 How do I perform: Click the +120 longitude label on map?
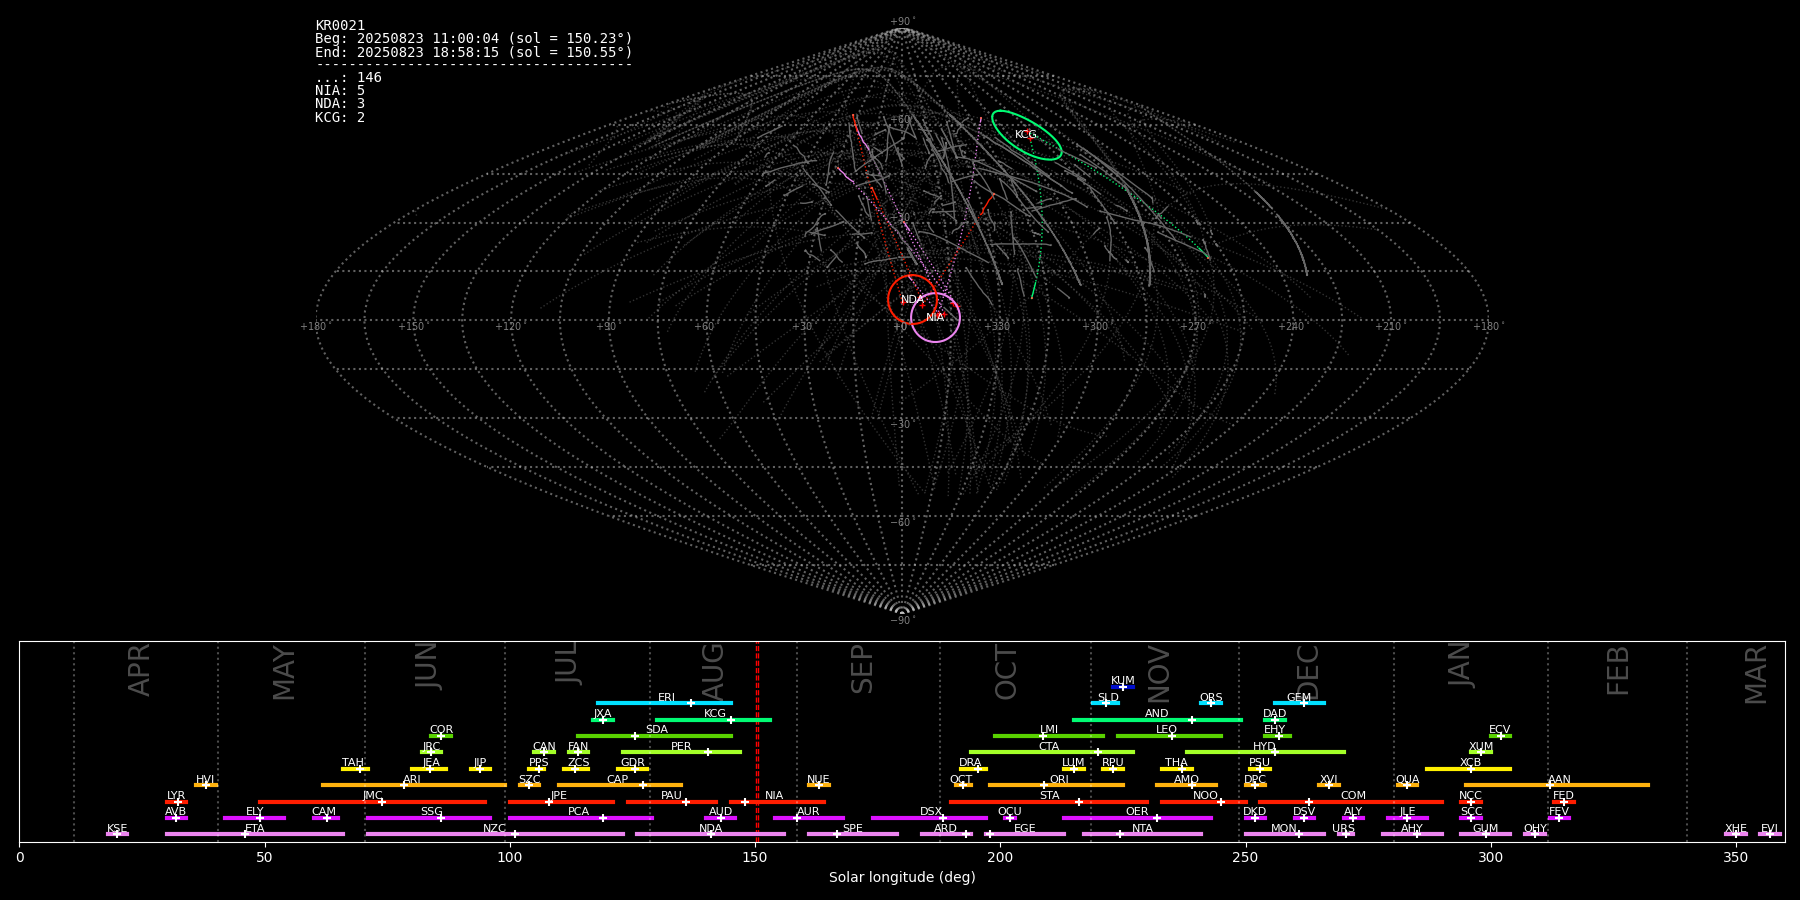pyautogui.click(x=508, y=327)
